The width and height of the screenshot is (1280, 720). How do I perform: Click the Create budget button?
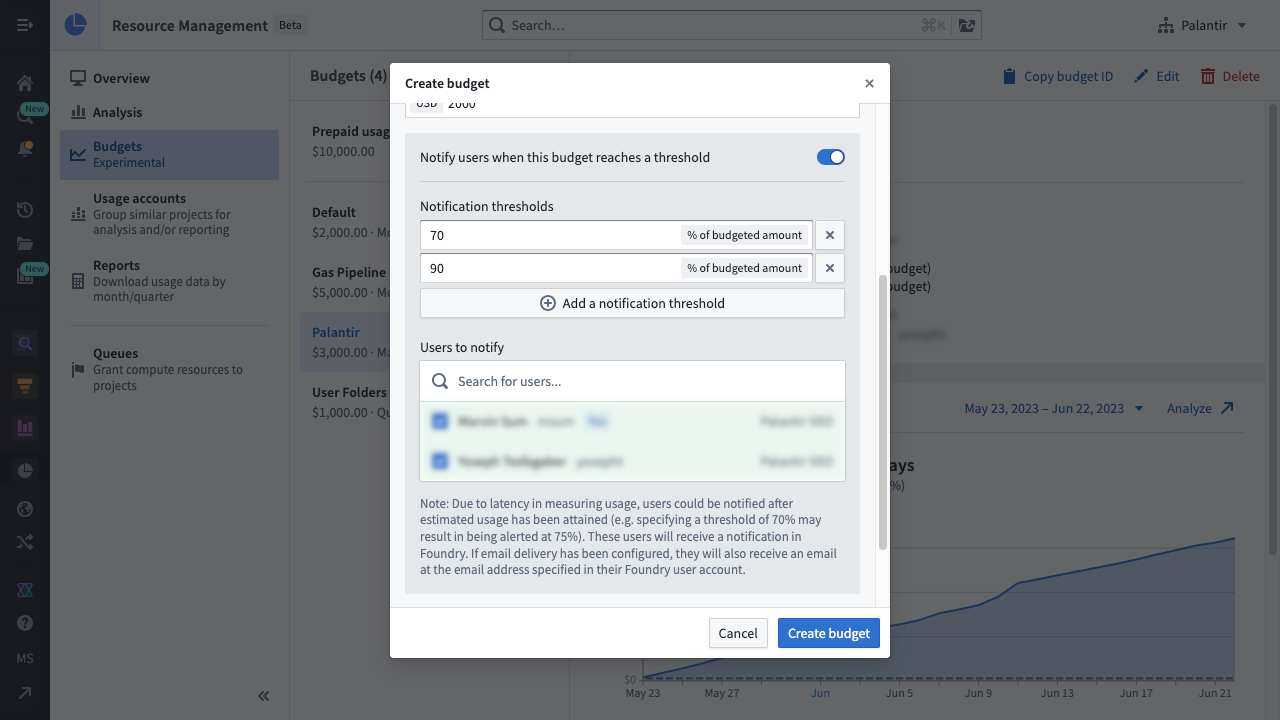coord(829,633)
